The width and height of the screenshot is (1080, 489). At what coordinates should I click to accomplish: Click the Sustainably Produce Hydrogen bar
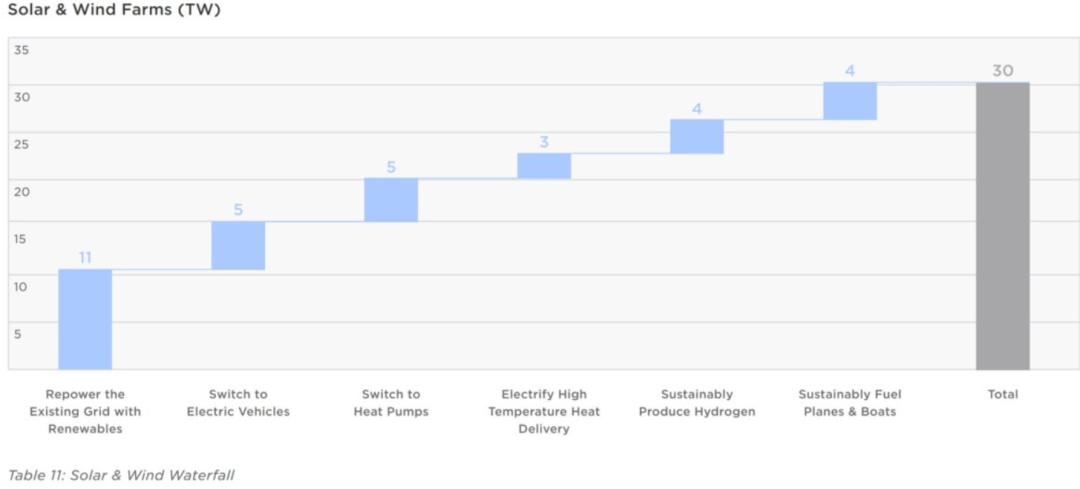click(x=697, y=136)
